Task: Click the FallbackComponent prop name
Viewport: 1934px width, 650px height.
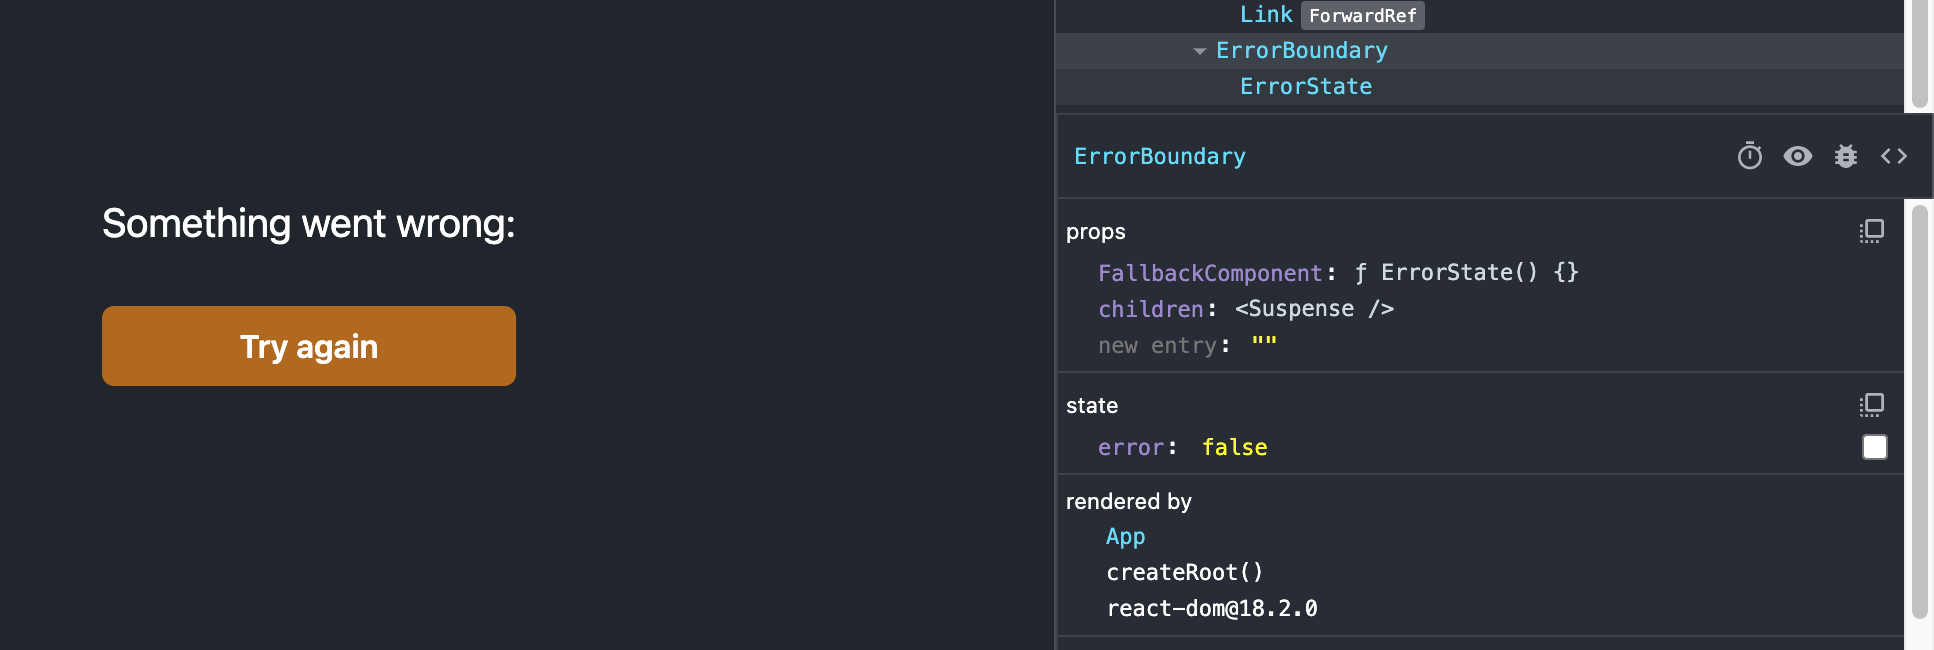Action: point(1210,273)
